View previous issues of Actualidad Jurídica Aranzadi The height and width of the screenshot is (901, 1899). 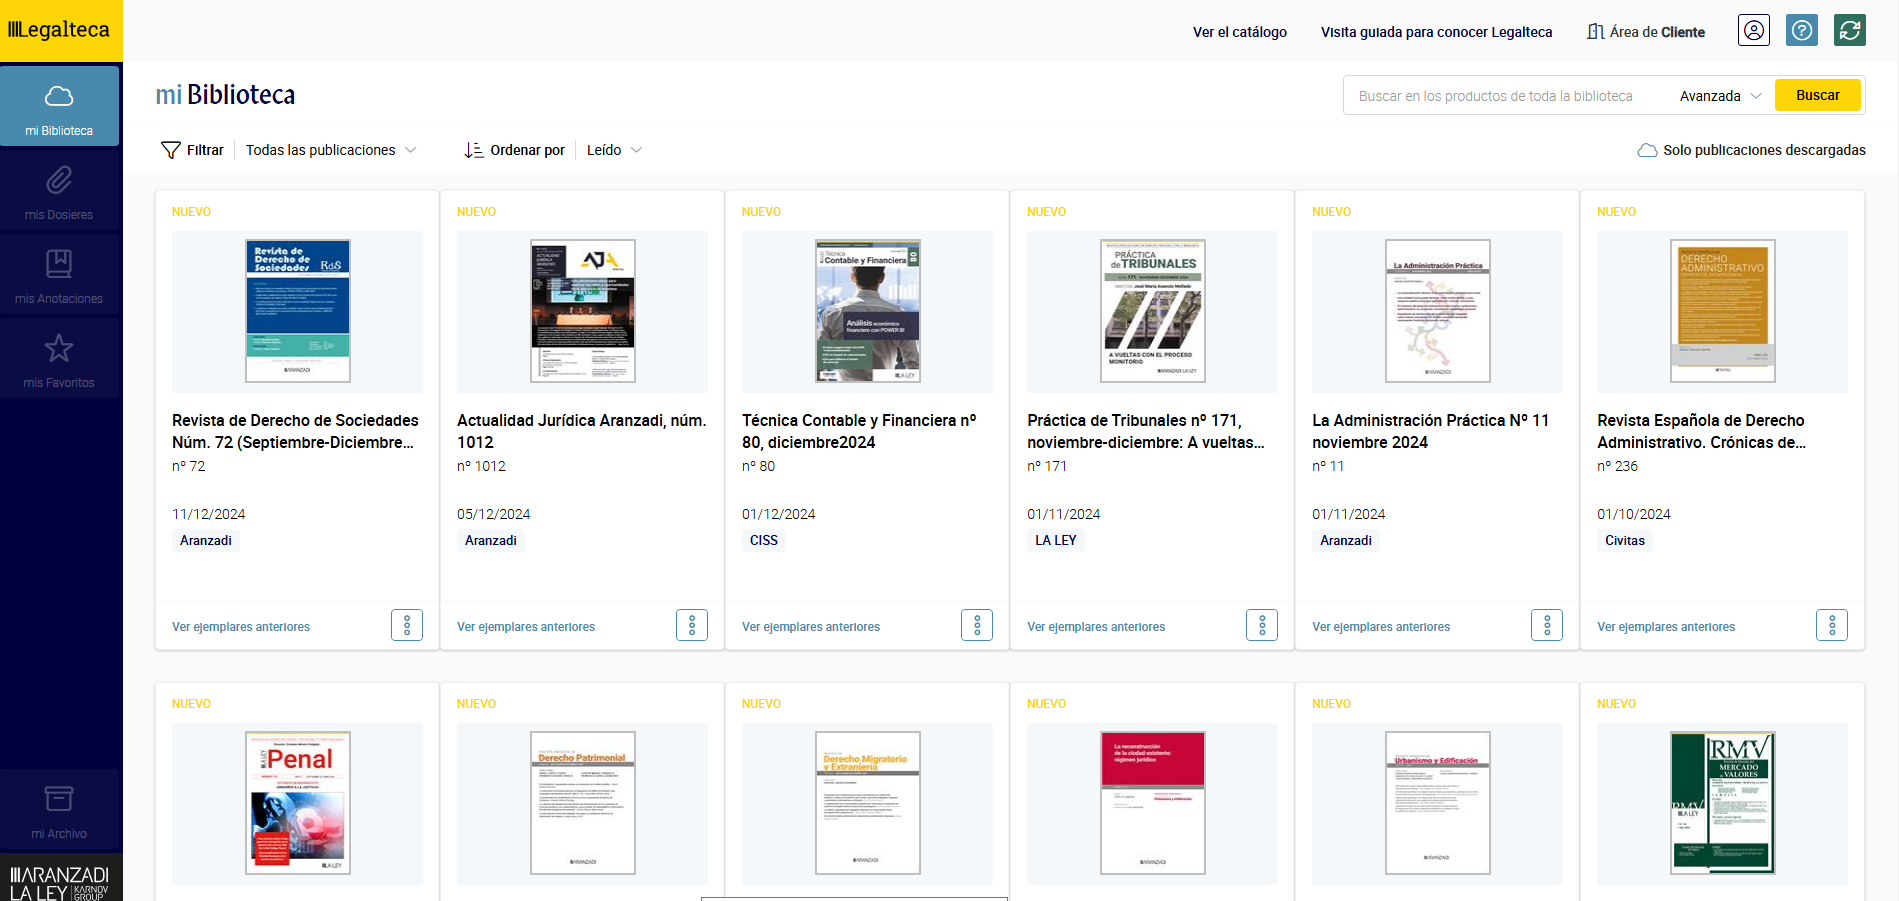tap(526, 627)
